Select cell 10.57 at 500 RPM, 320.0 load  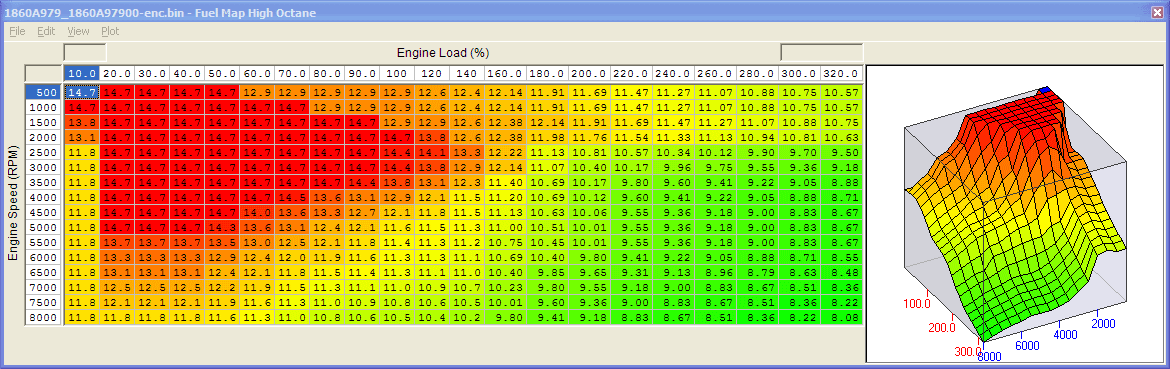coord(842,92)
